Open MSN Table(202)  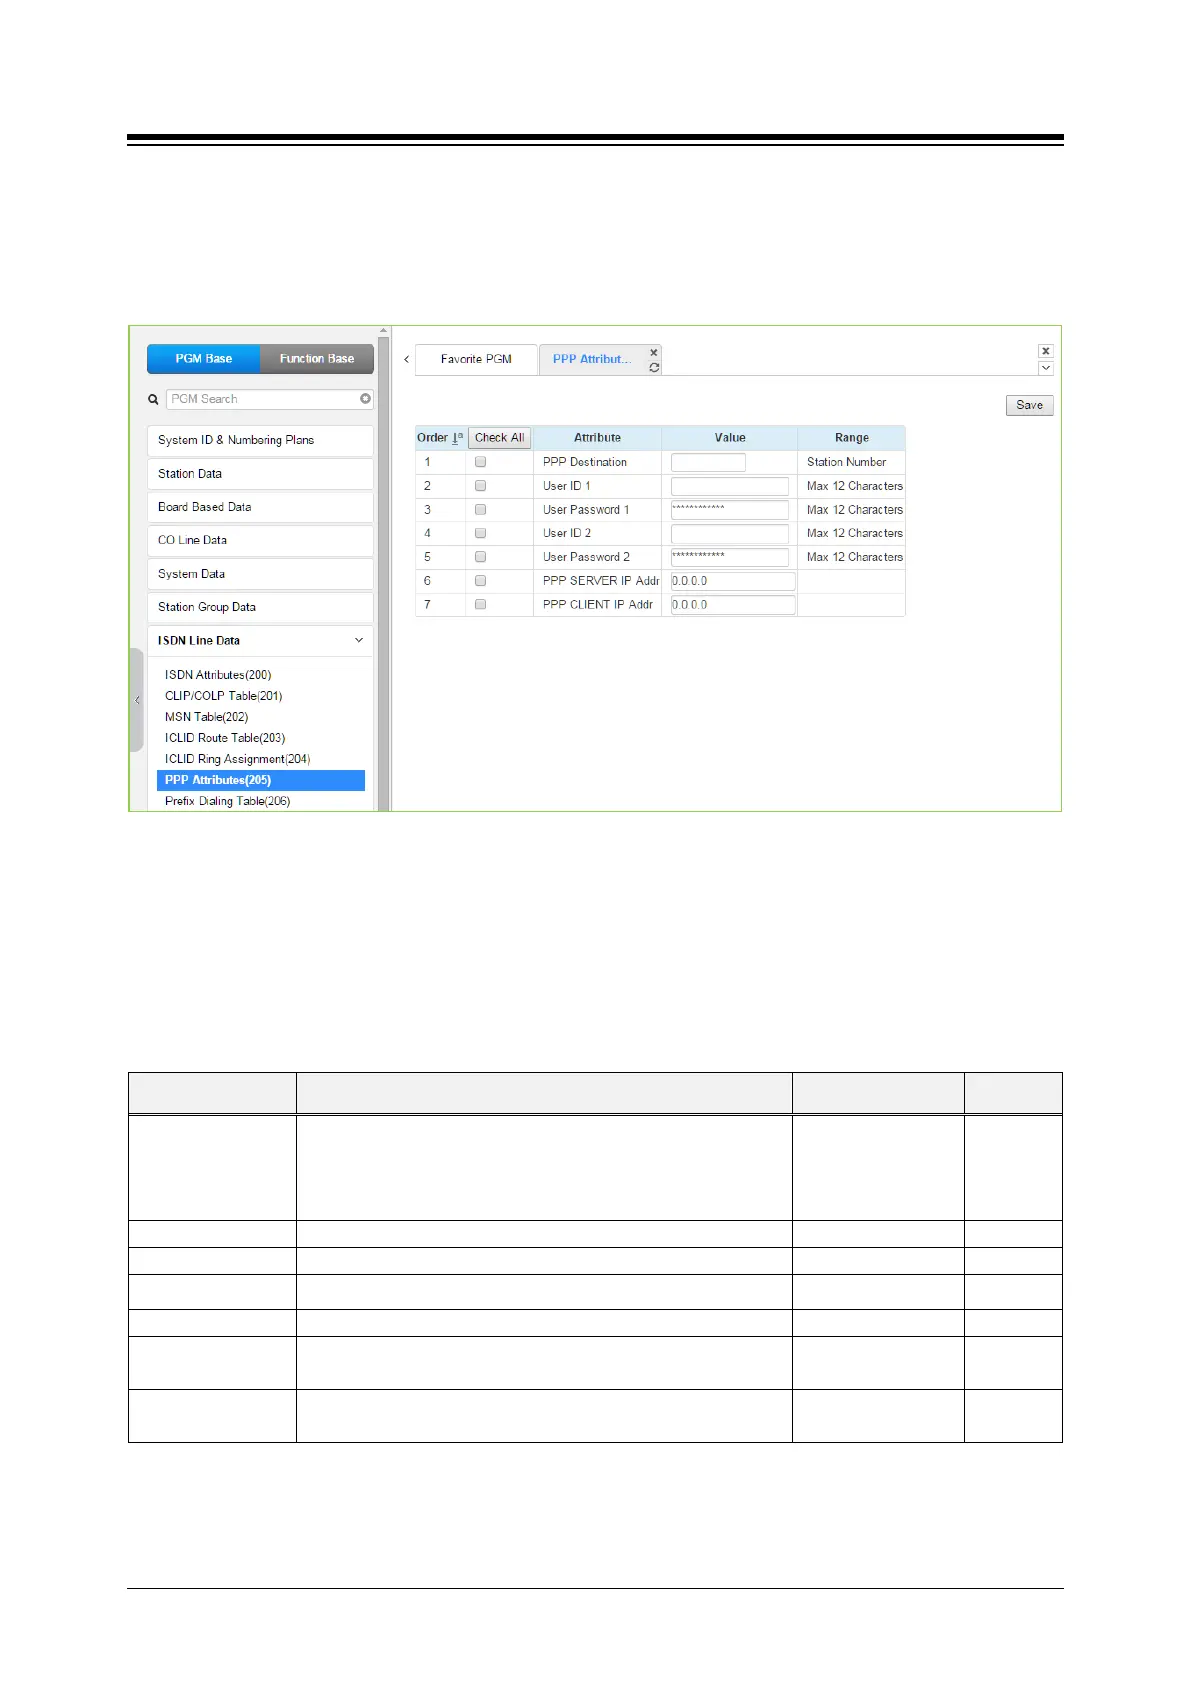tap(207, 717)
